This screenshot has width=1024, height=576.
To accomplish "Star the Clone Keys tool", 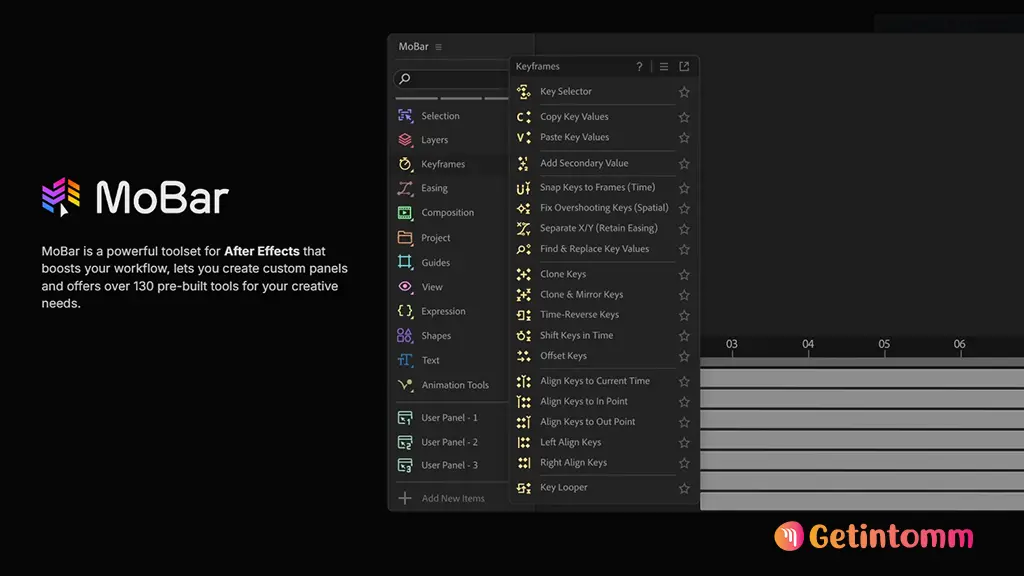I will point(684,275).
